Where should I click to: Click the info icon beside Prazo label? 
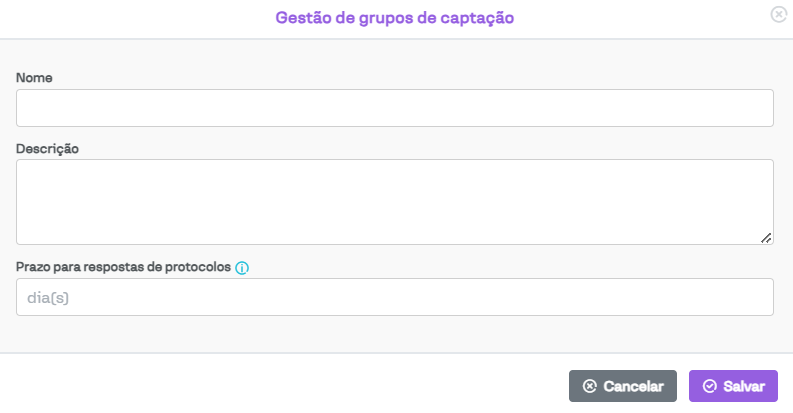click(242, 268)
